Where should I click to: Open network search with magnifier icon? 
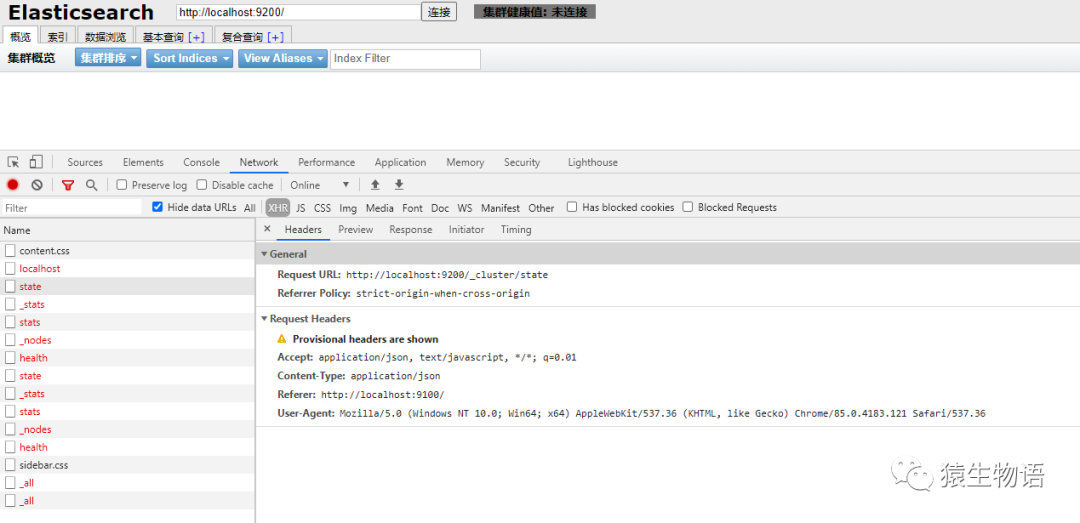click(91, 185)
